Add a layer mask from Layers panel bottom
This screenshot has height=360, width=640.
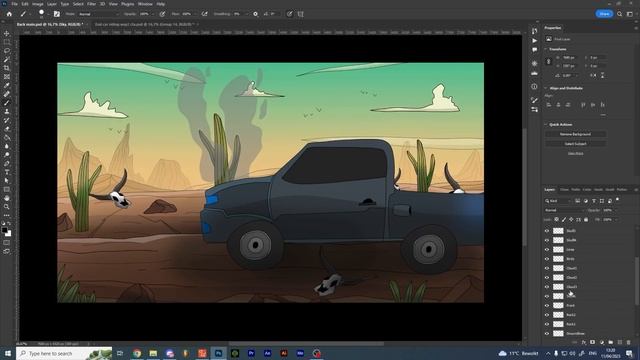point(593,342)
